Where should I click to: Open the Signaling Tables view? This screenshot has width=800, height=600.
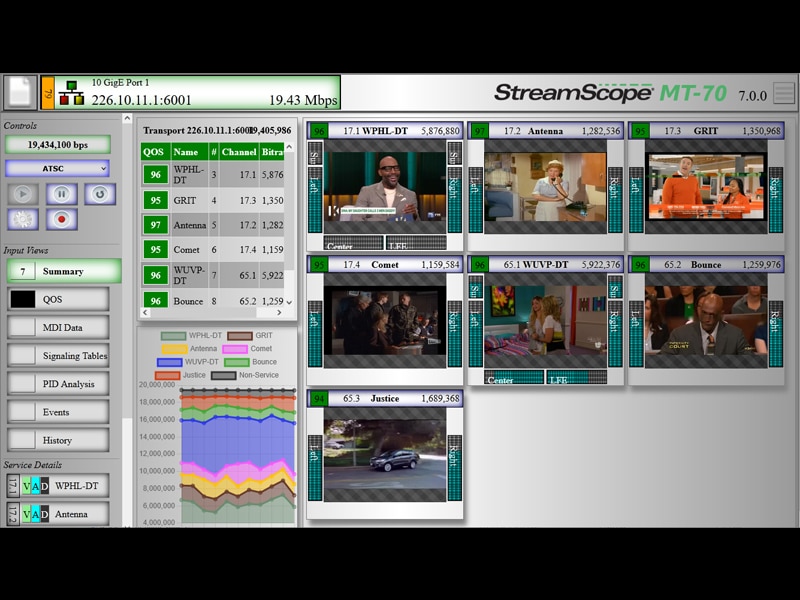[x=60, y=356]
